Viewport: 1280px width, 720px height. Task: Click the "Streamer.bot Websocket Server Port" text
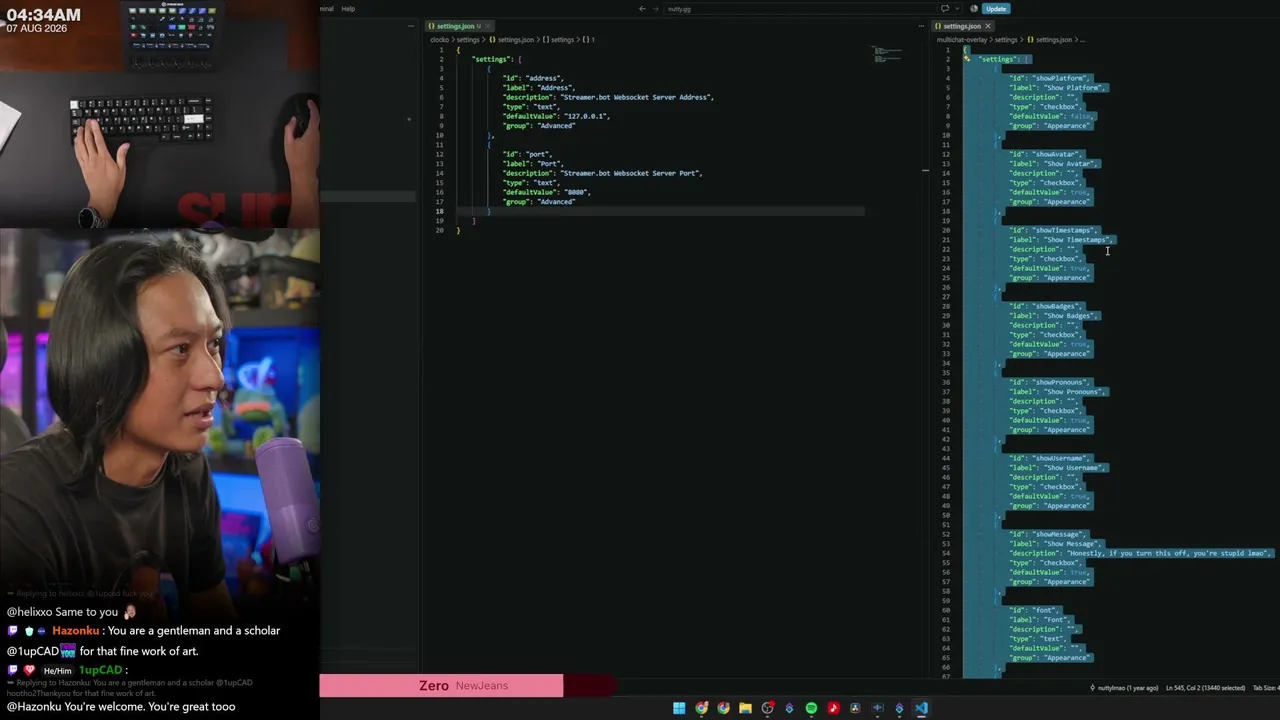click(630, 173)
